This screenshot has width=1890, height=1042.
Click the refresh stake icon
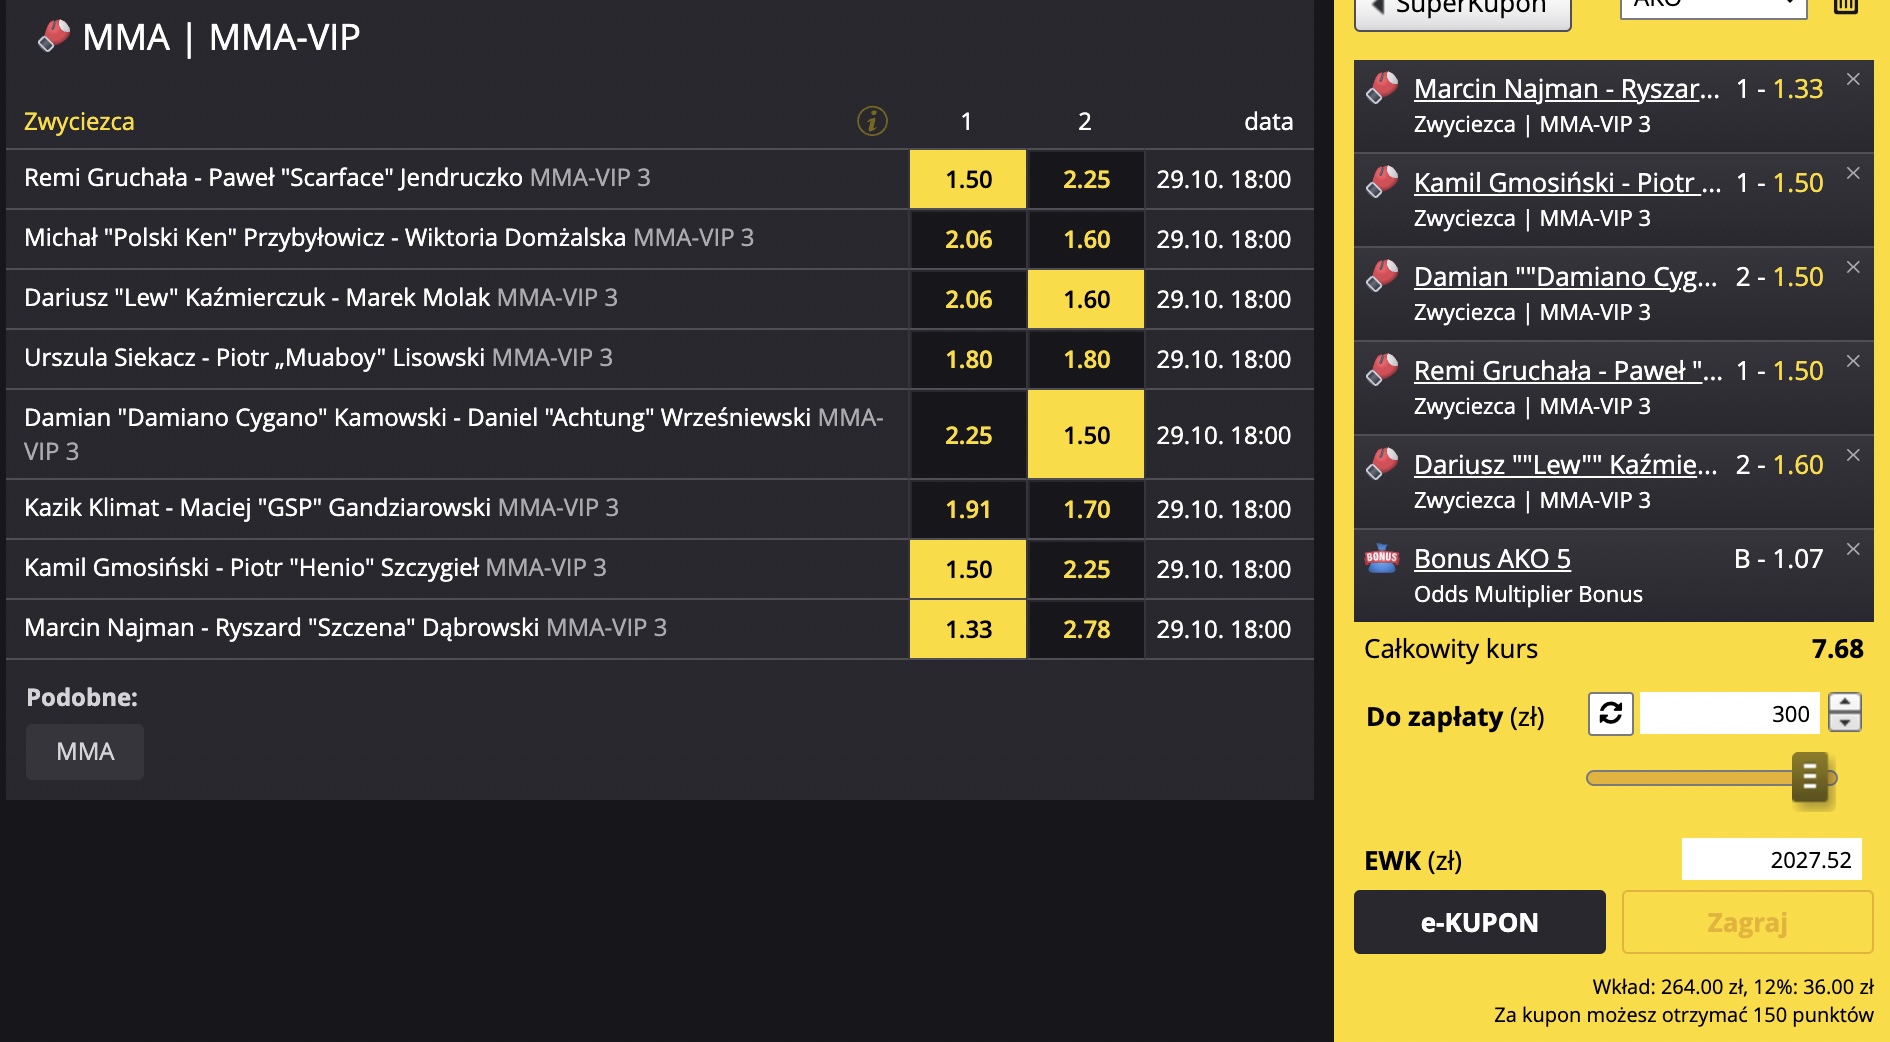(1610, 713)
